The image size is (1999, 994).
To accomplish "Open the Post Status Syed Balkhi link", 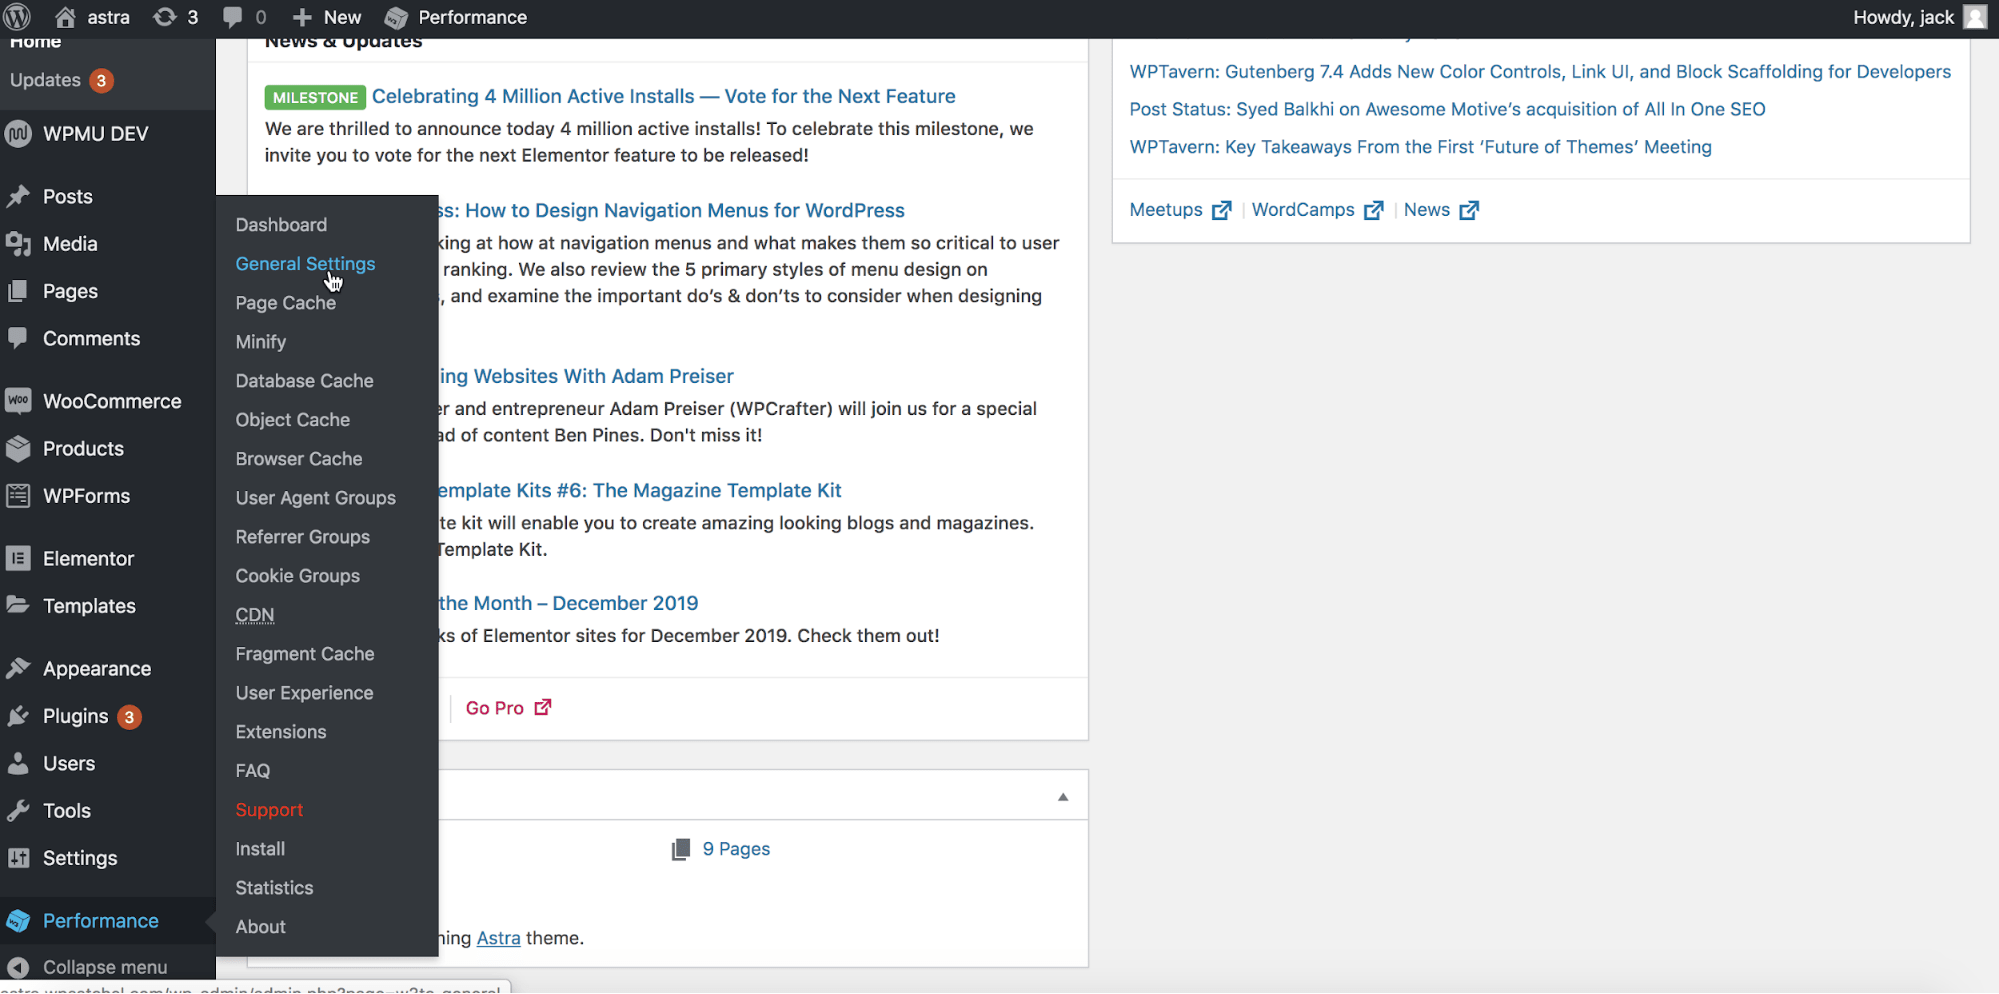I will [x=1447, y=109].
